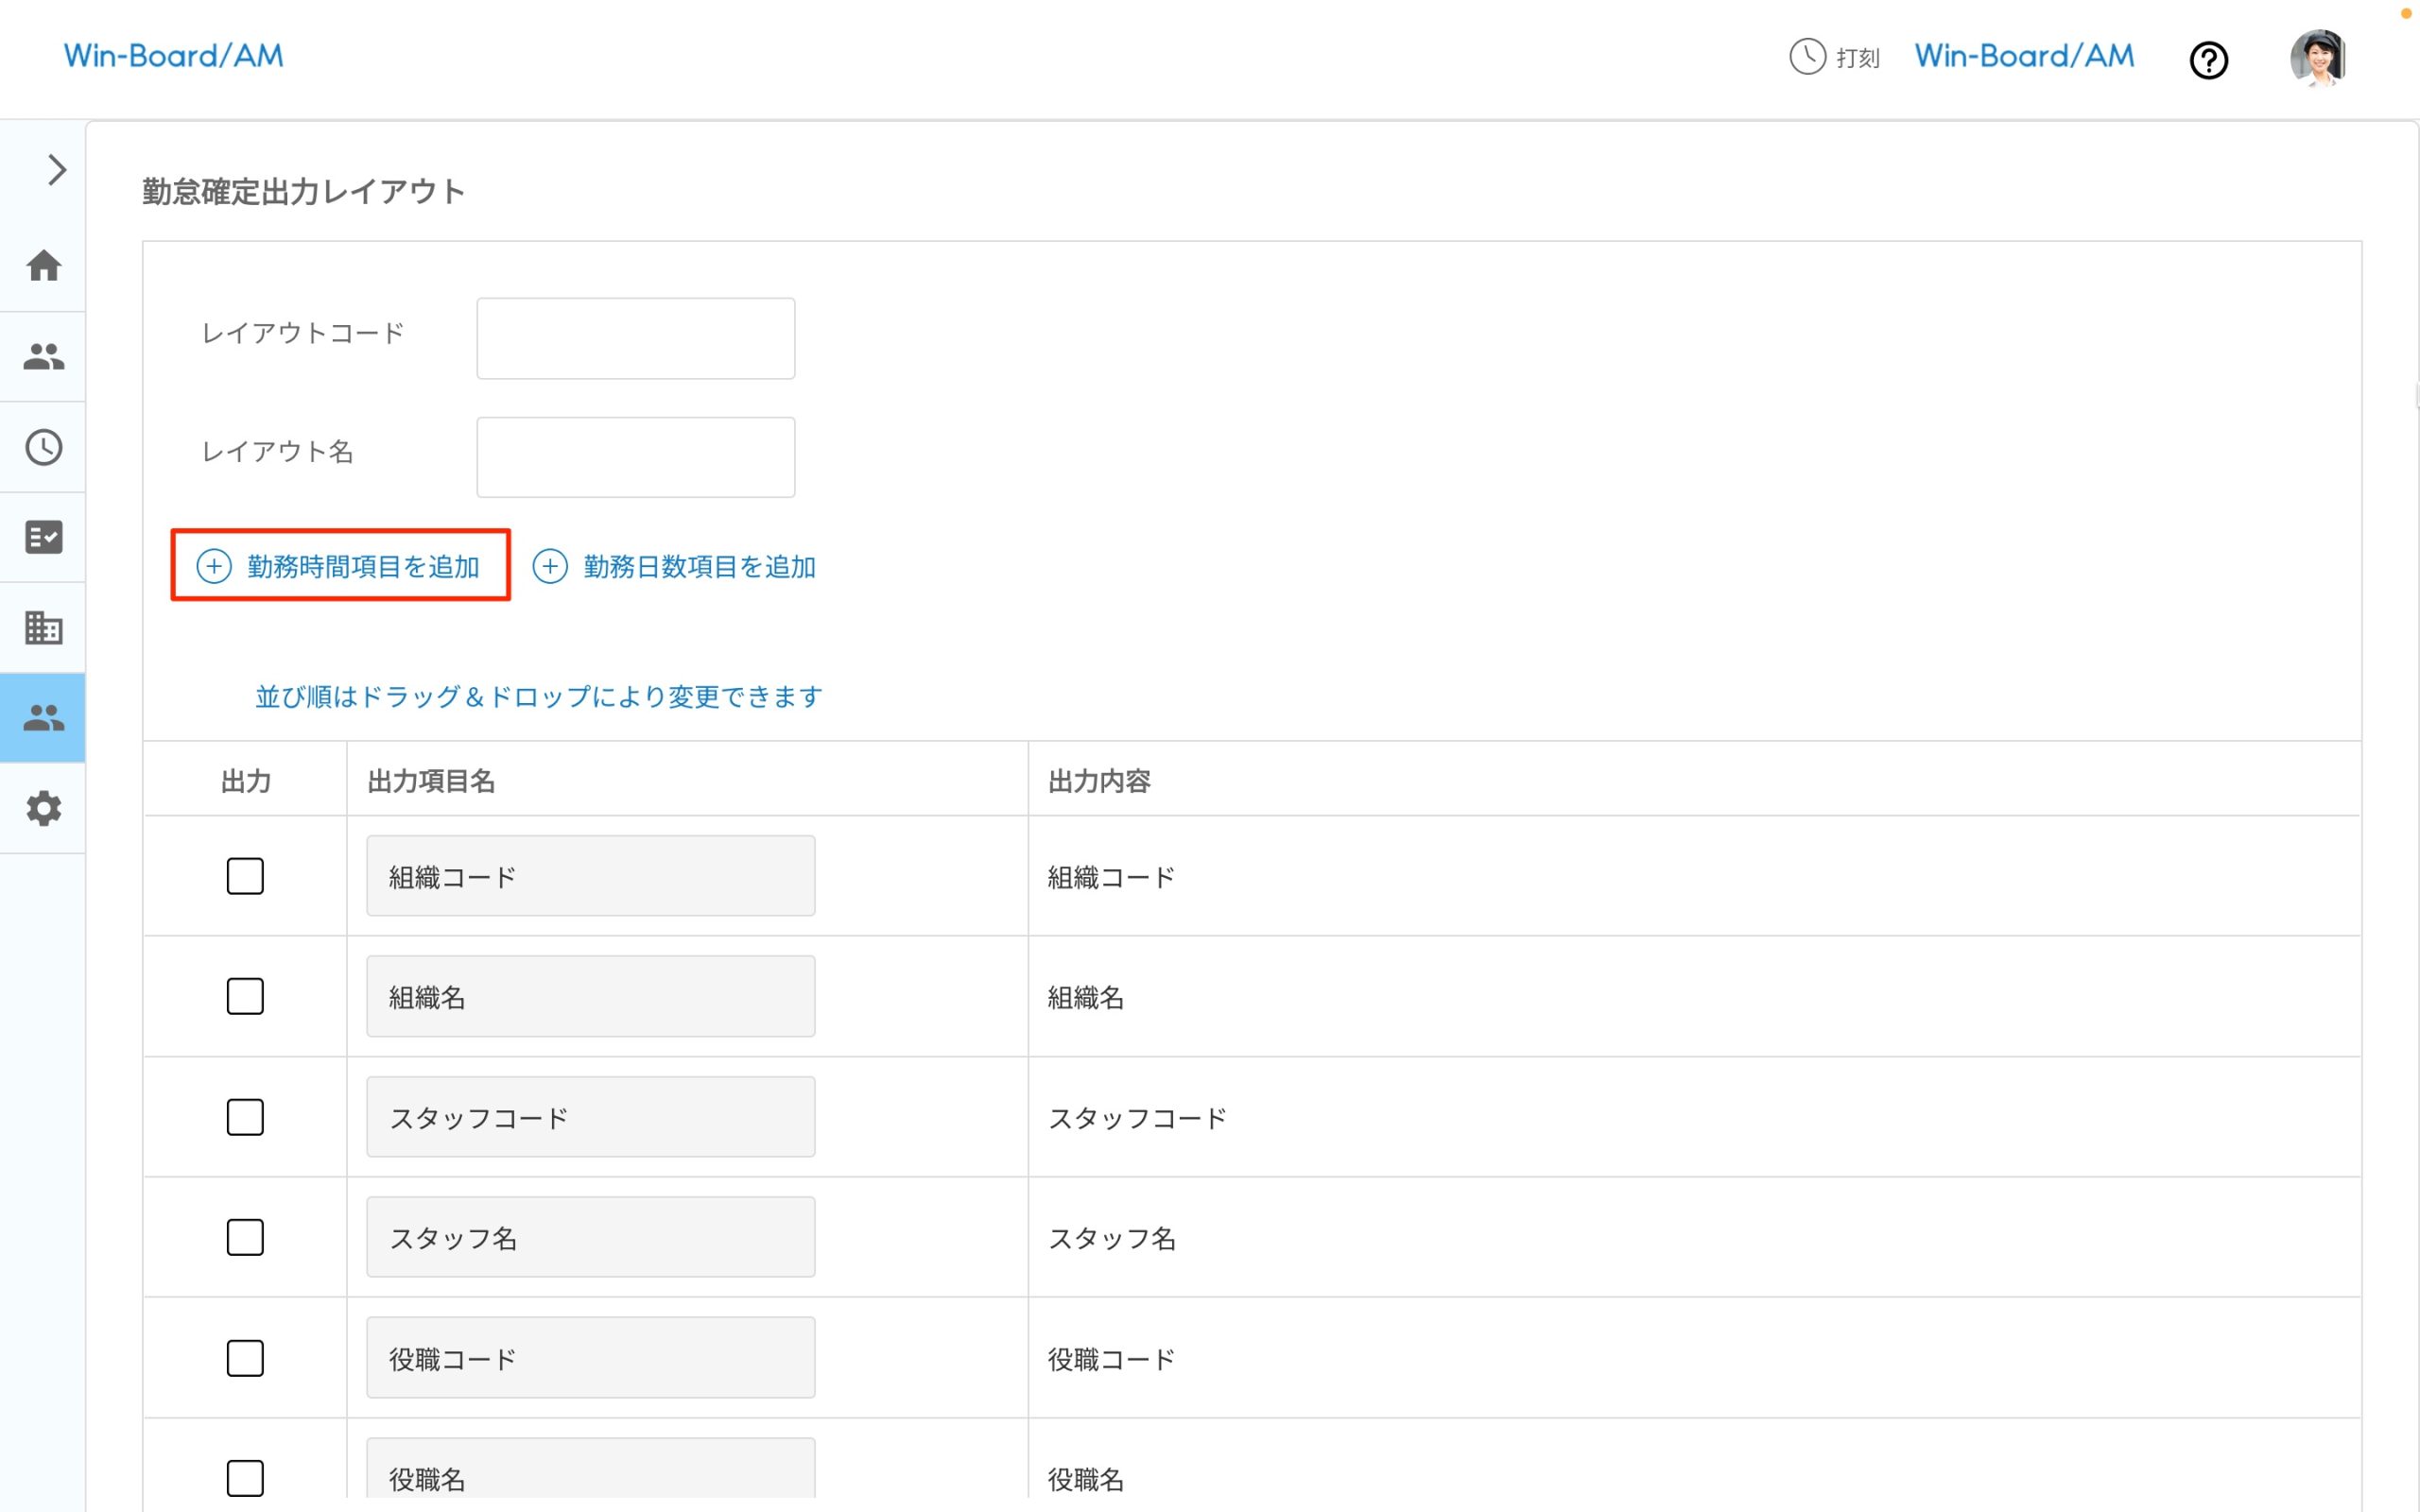Viewport: 2420px width, 1512px height.
Task: Click 勤務時間項目を追加 to add work time items
Action: pyautogui.click(x=341, y=565)
